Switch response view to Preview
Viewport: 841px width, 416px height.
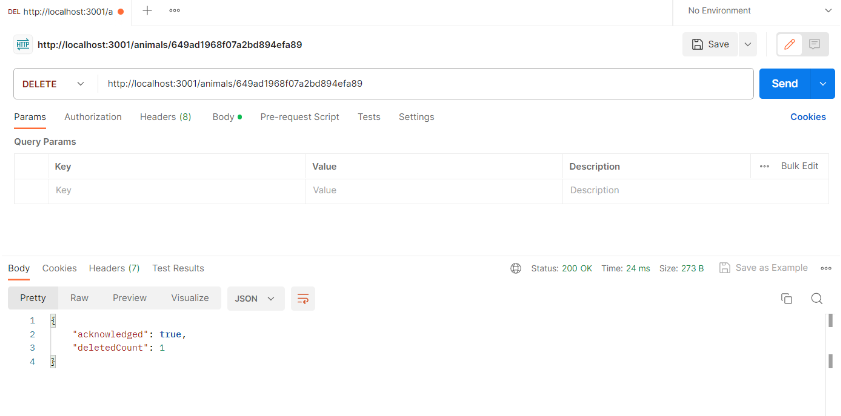[129, 298]
